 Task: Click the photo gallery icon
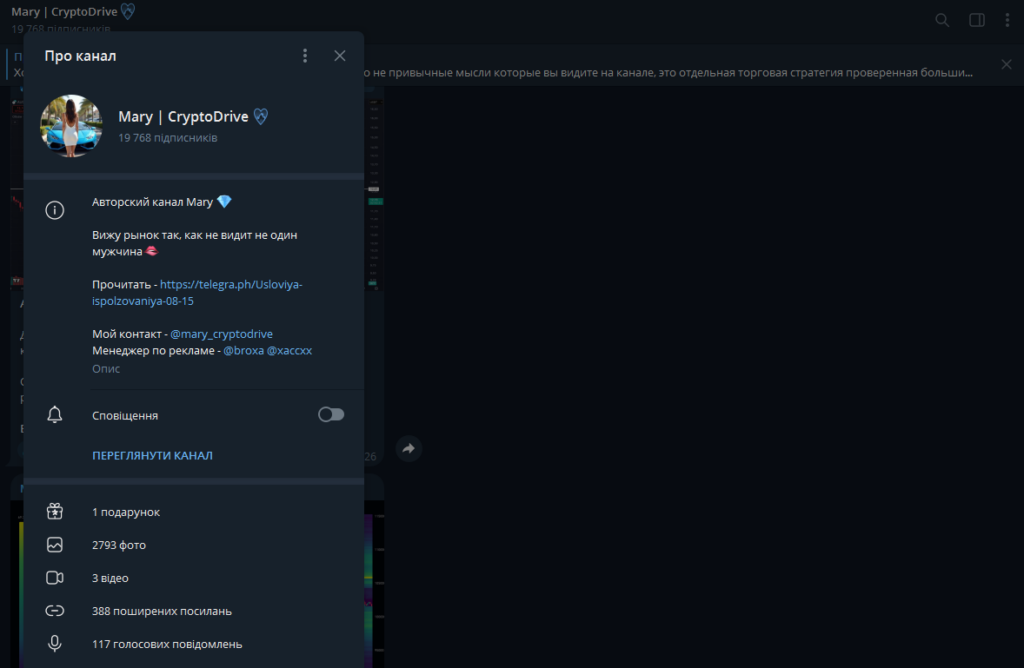pyautogui.click(x=55, y=545)
